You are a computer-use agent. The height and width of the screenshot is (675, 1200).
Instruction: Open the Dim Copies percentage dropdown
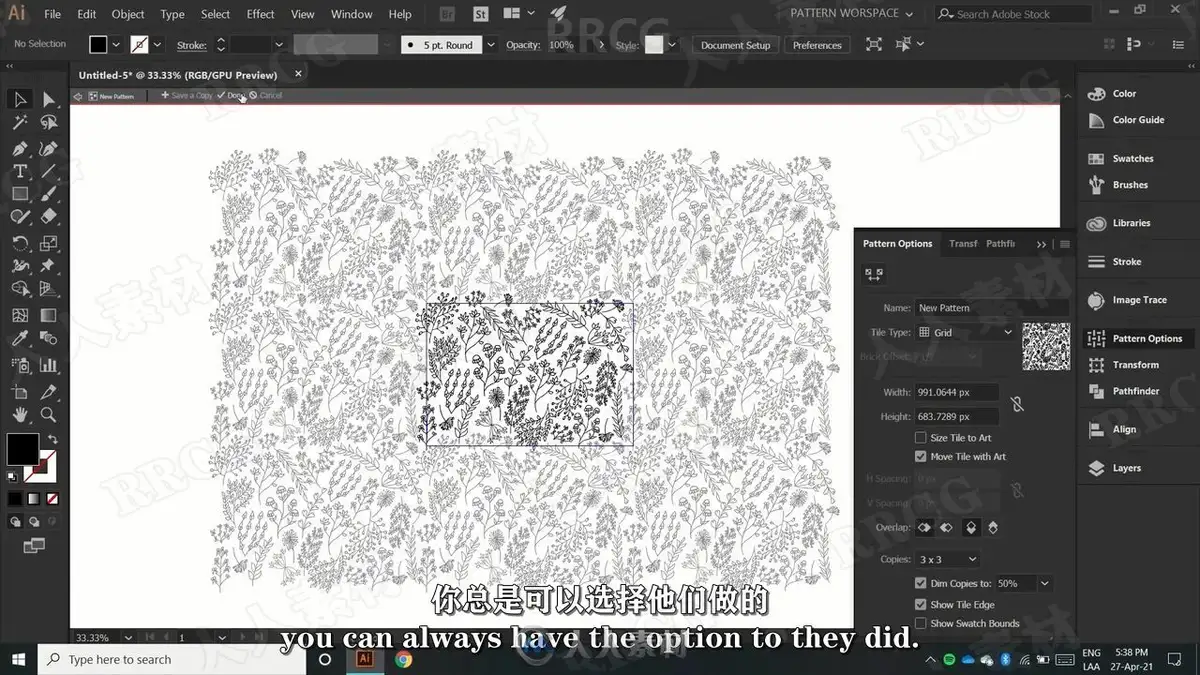(x=1045, y=583)
